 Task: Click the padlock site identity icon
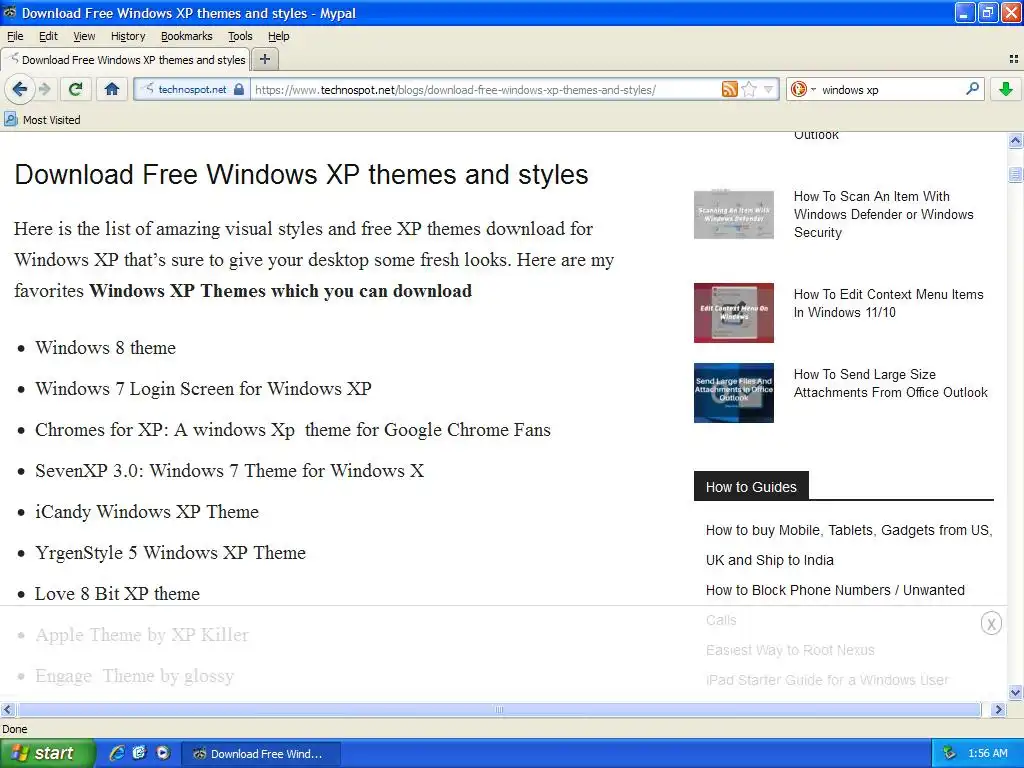tap(239, 89)
